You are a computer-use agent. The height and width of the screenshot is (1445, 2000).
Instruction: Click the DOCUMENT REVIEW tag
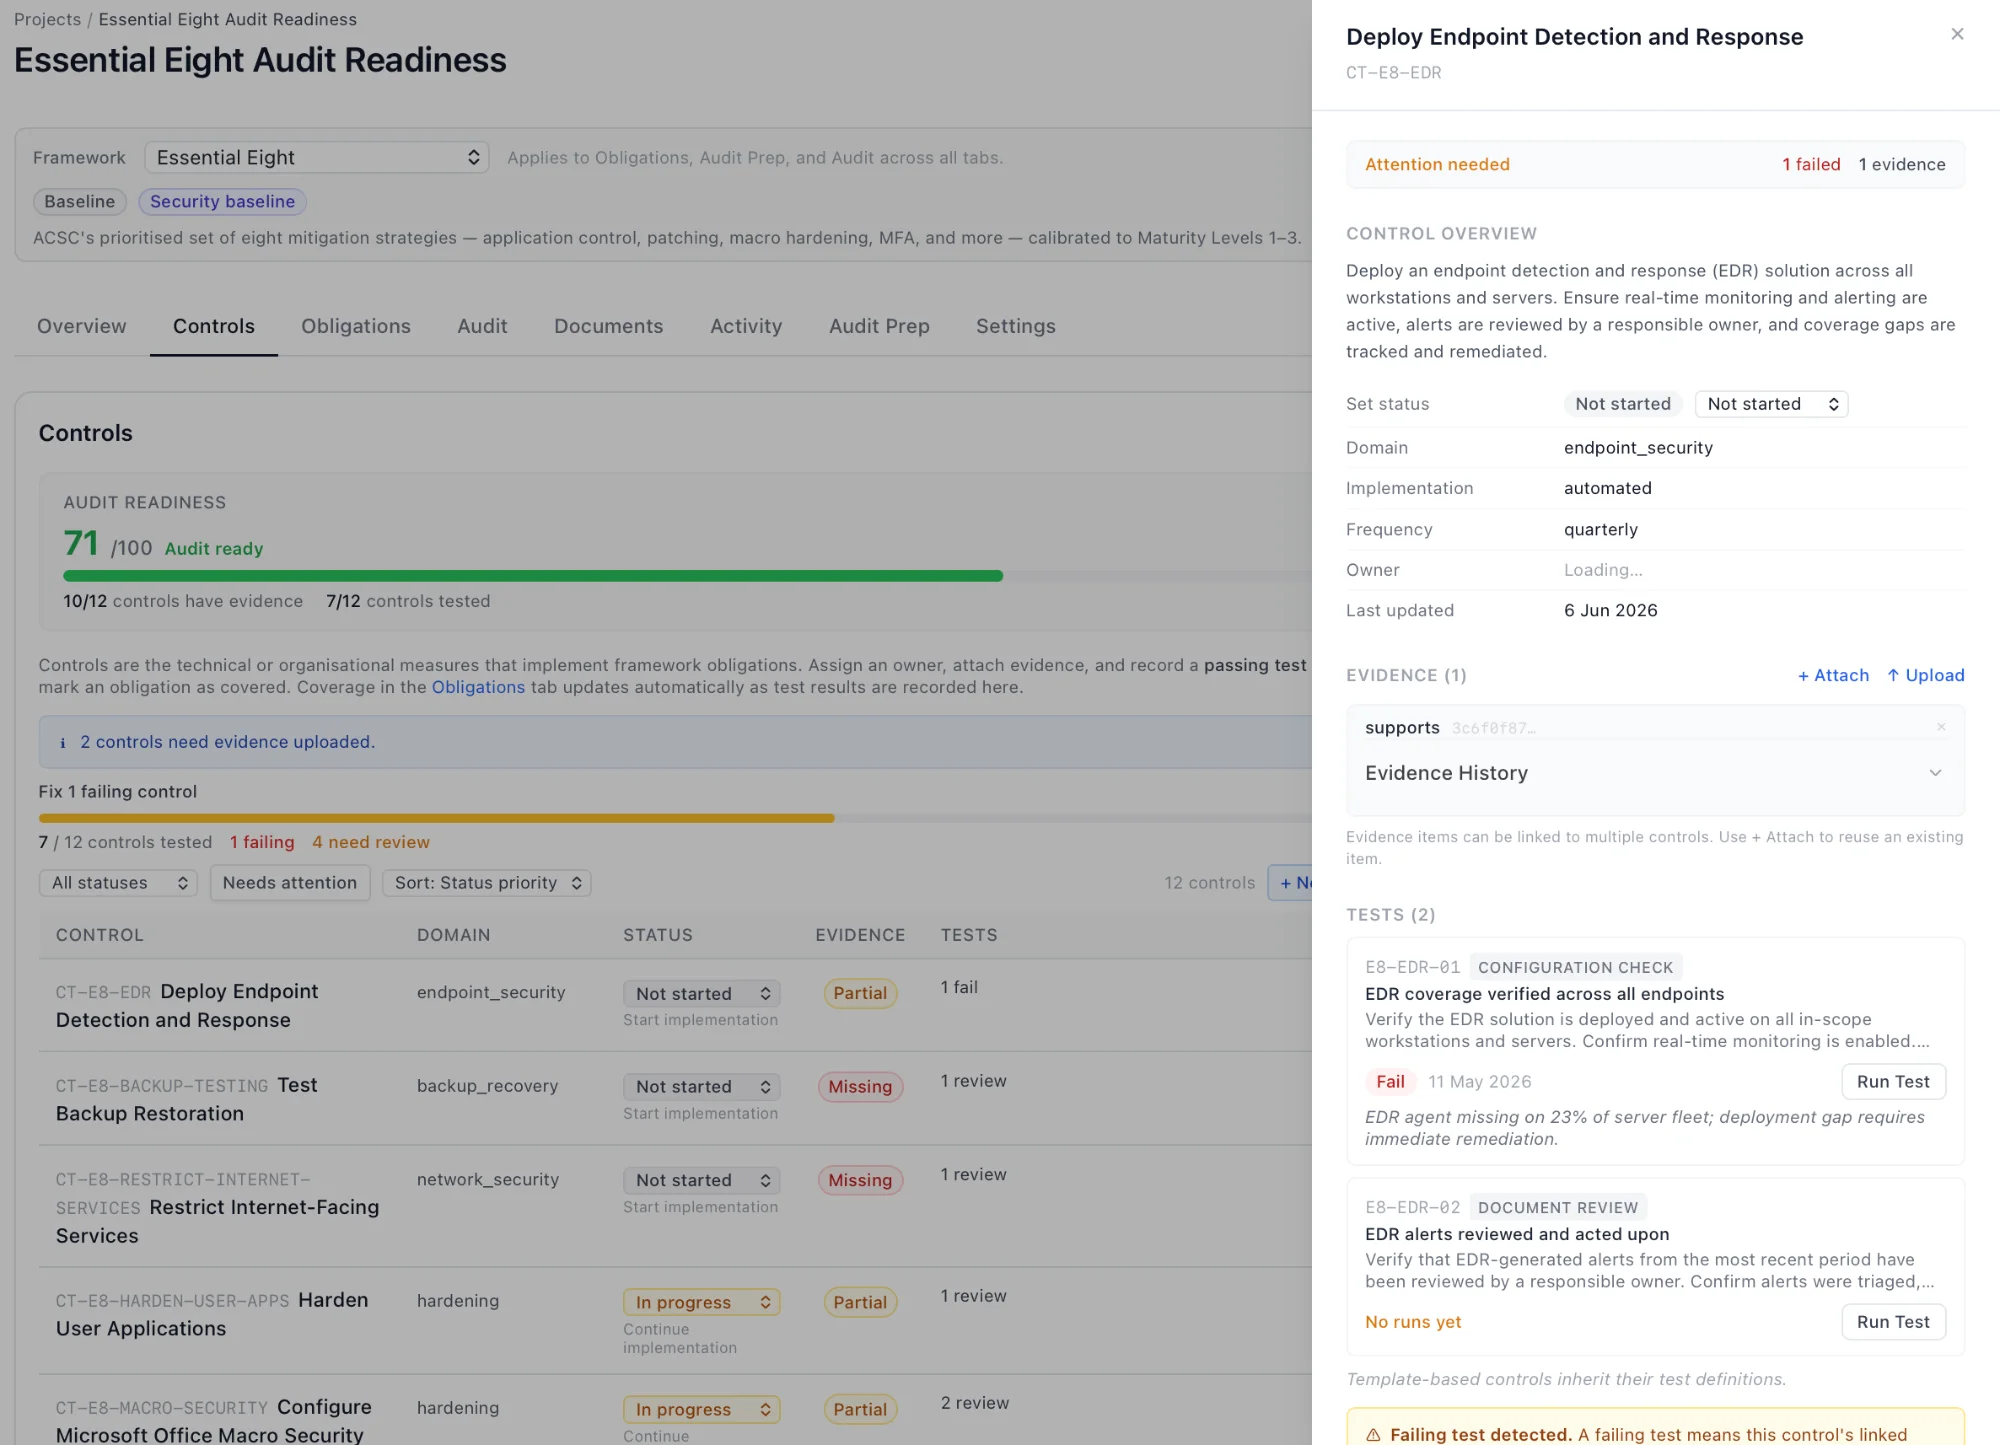pyautogui.click(x=1558, y=1207)
